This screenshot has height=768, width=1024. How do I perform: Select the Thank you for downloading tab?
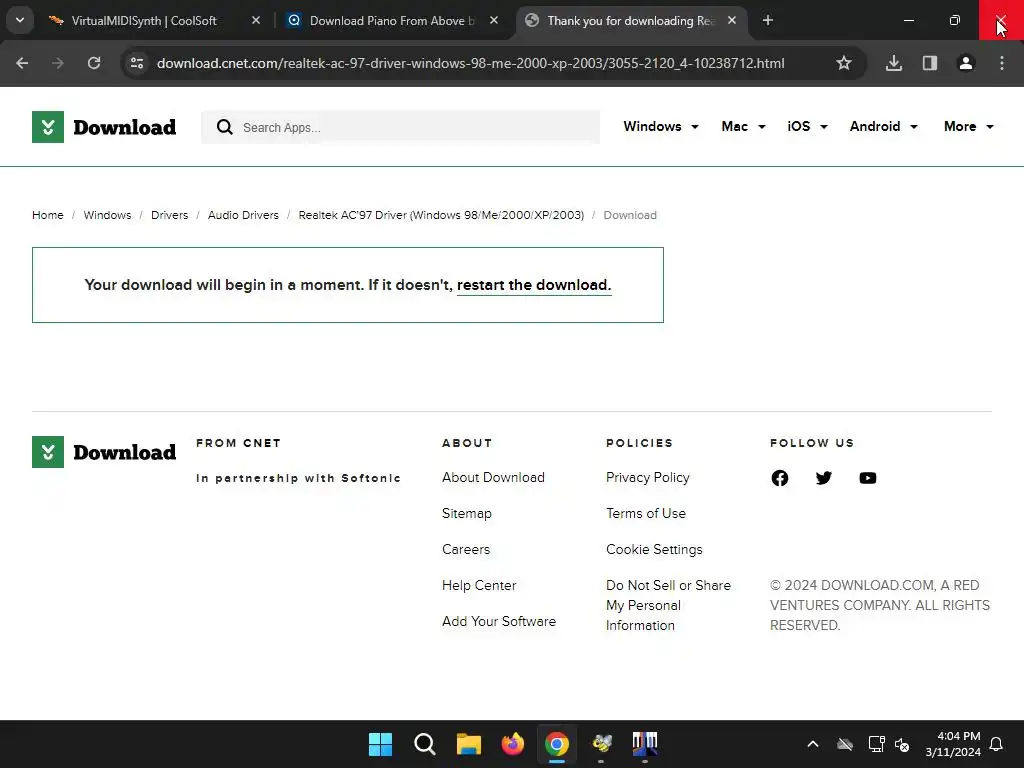click(631, 21)
